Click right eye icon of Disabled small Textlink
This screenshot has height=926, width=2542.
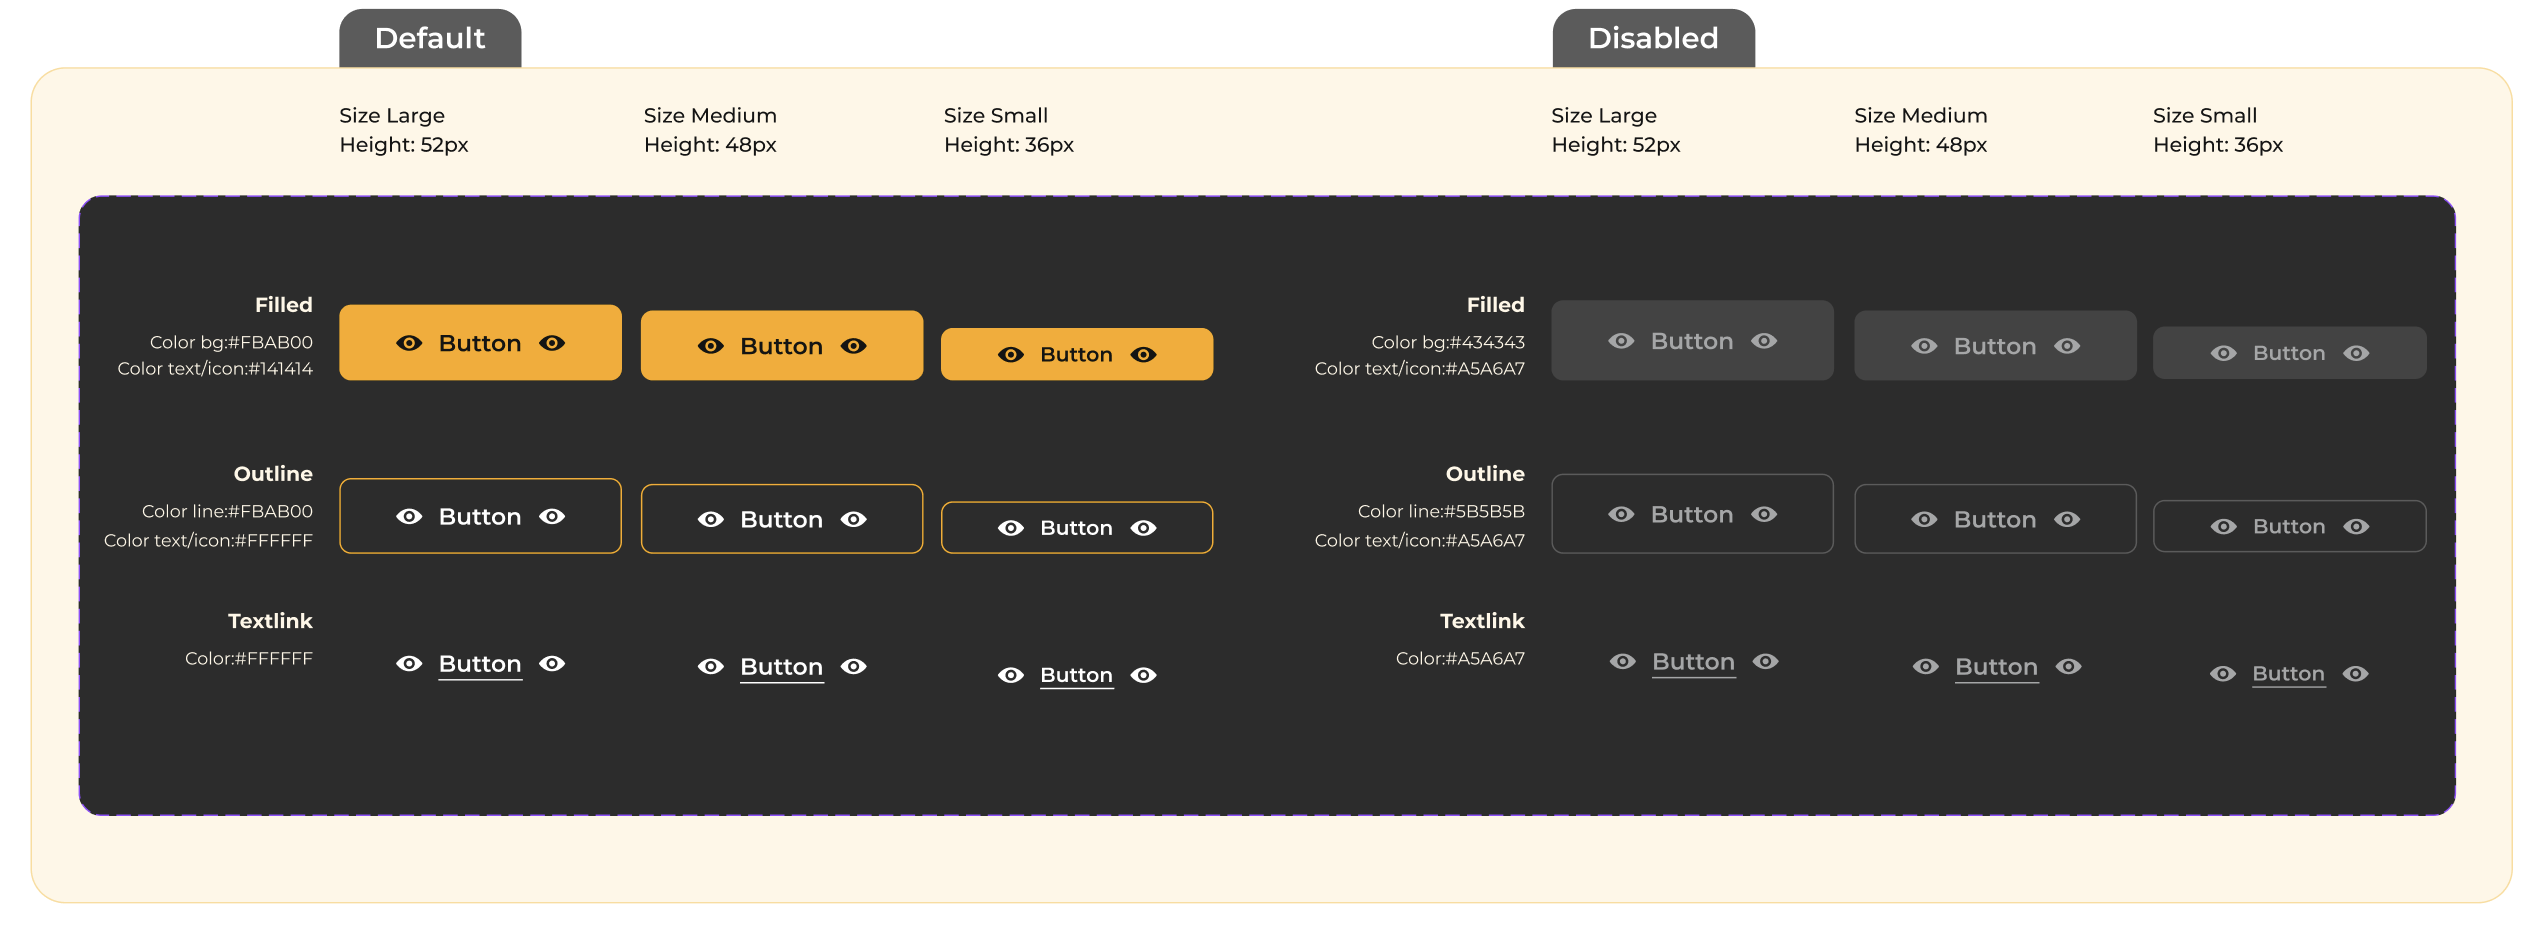coord(2356,674)
